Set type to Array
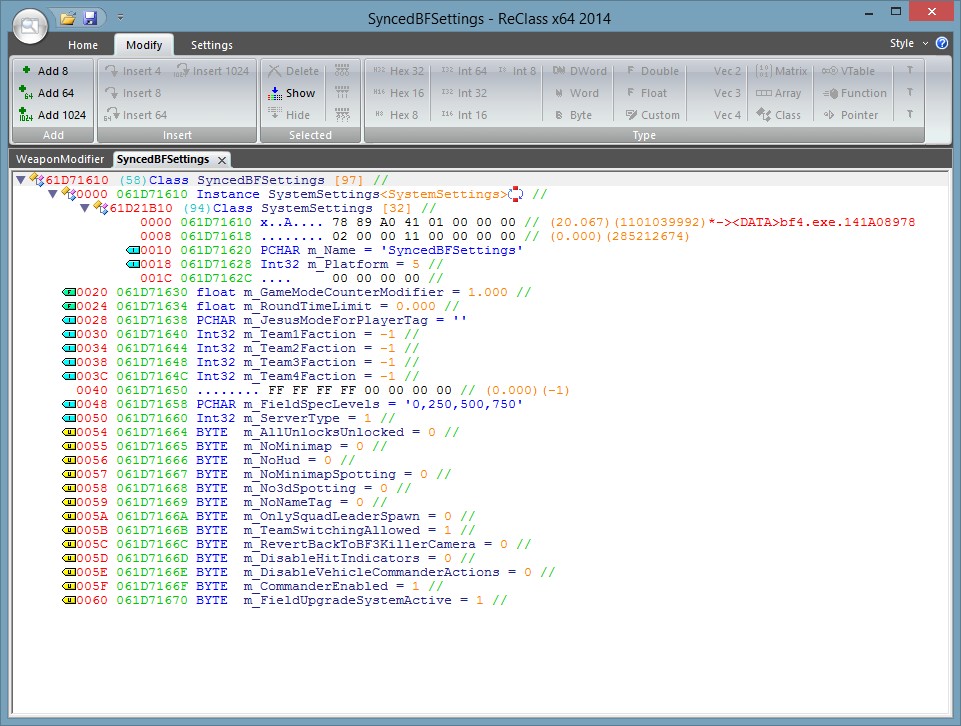This screenshot has height=726, width=961. point(778,93)
